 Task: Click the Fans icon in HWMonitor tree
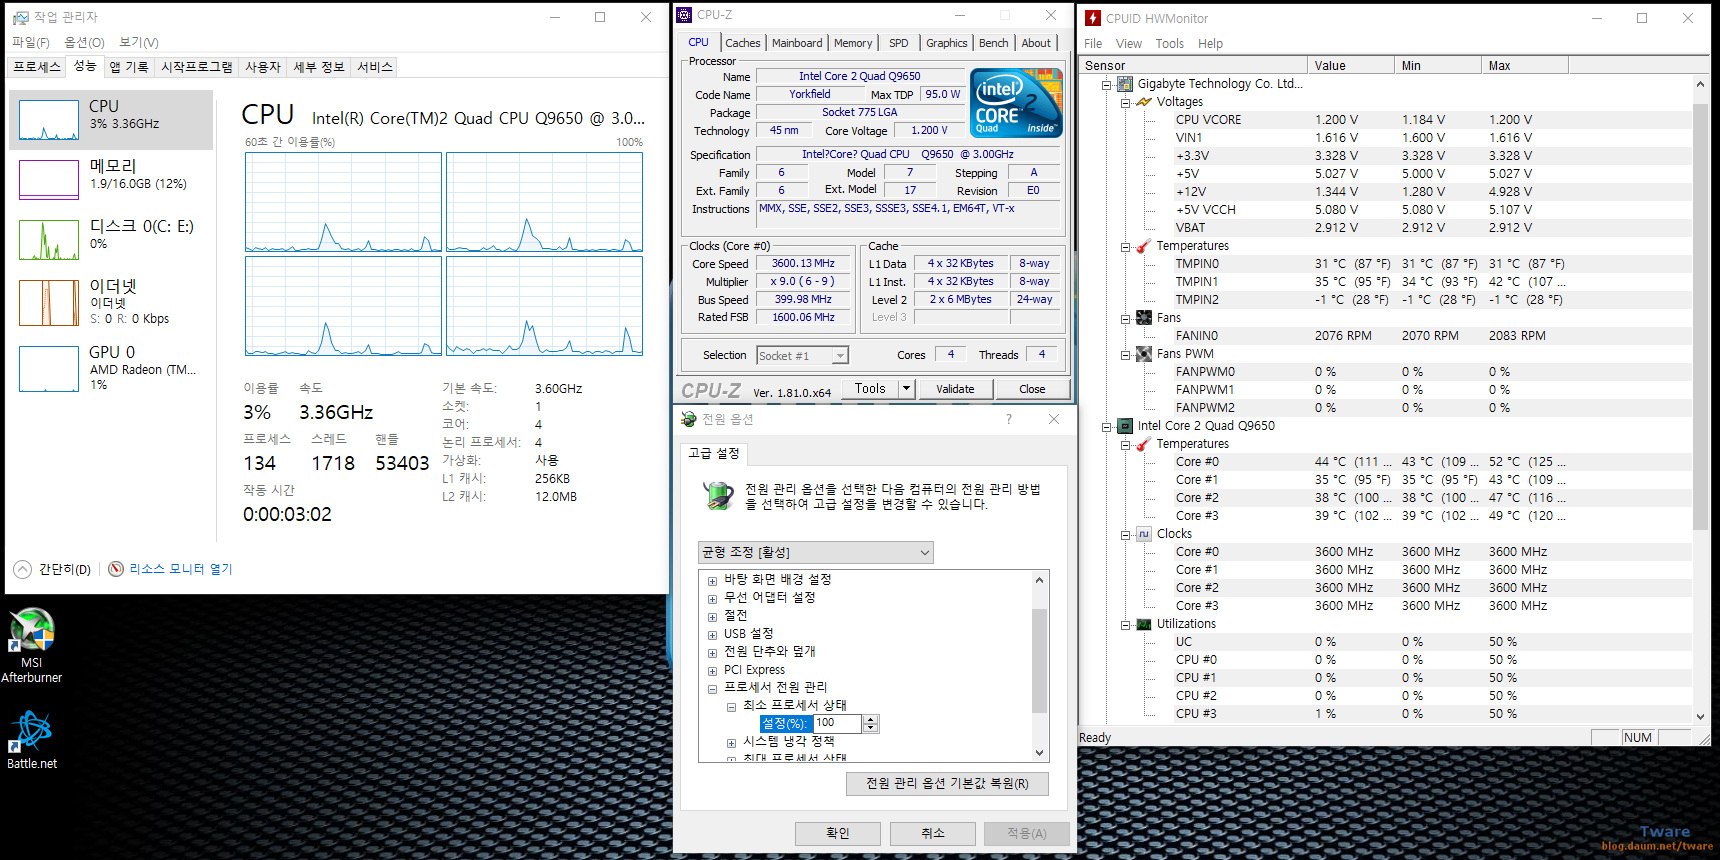pos(1144,318)
